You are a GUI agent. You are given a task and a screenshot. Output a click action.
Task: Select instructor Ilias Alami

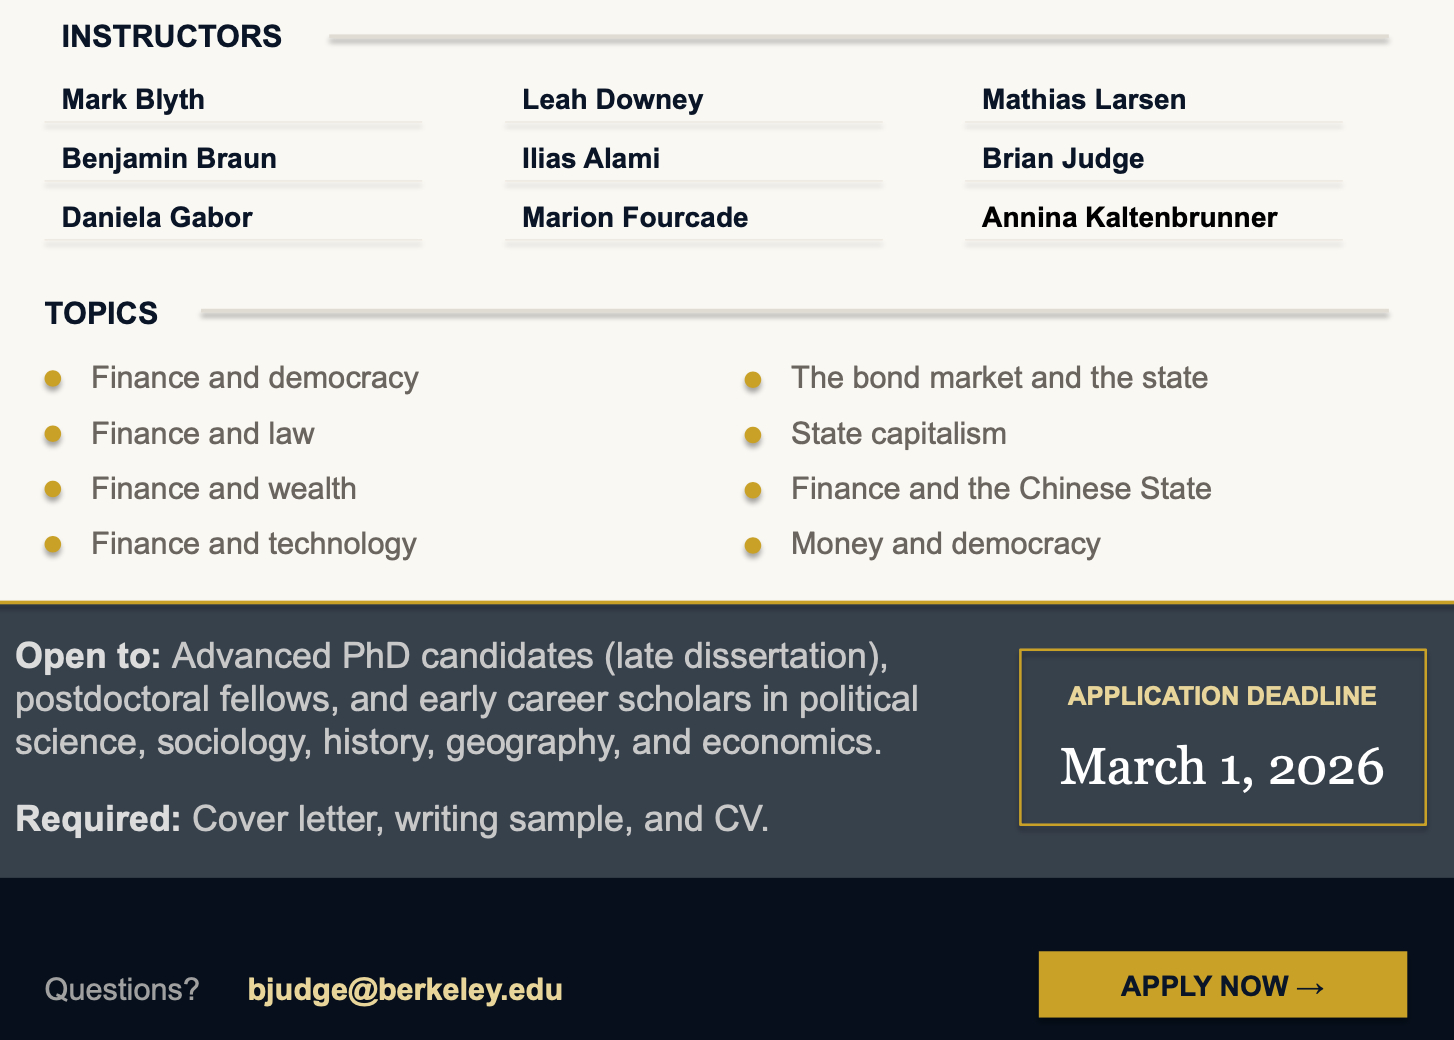[x=590, y=159]
